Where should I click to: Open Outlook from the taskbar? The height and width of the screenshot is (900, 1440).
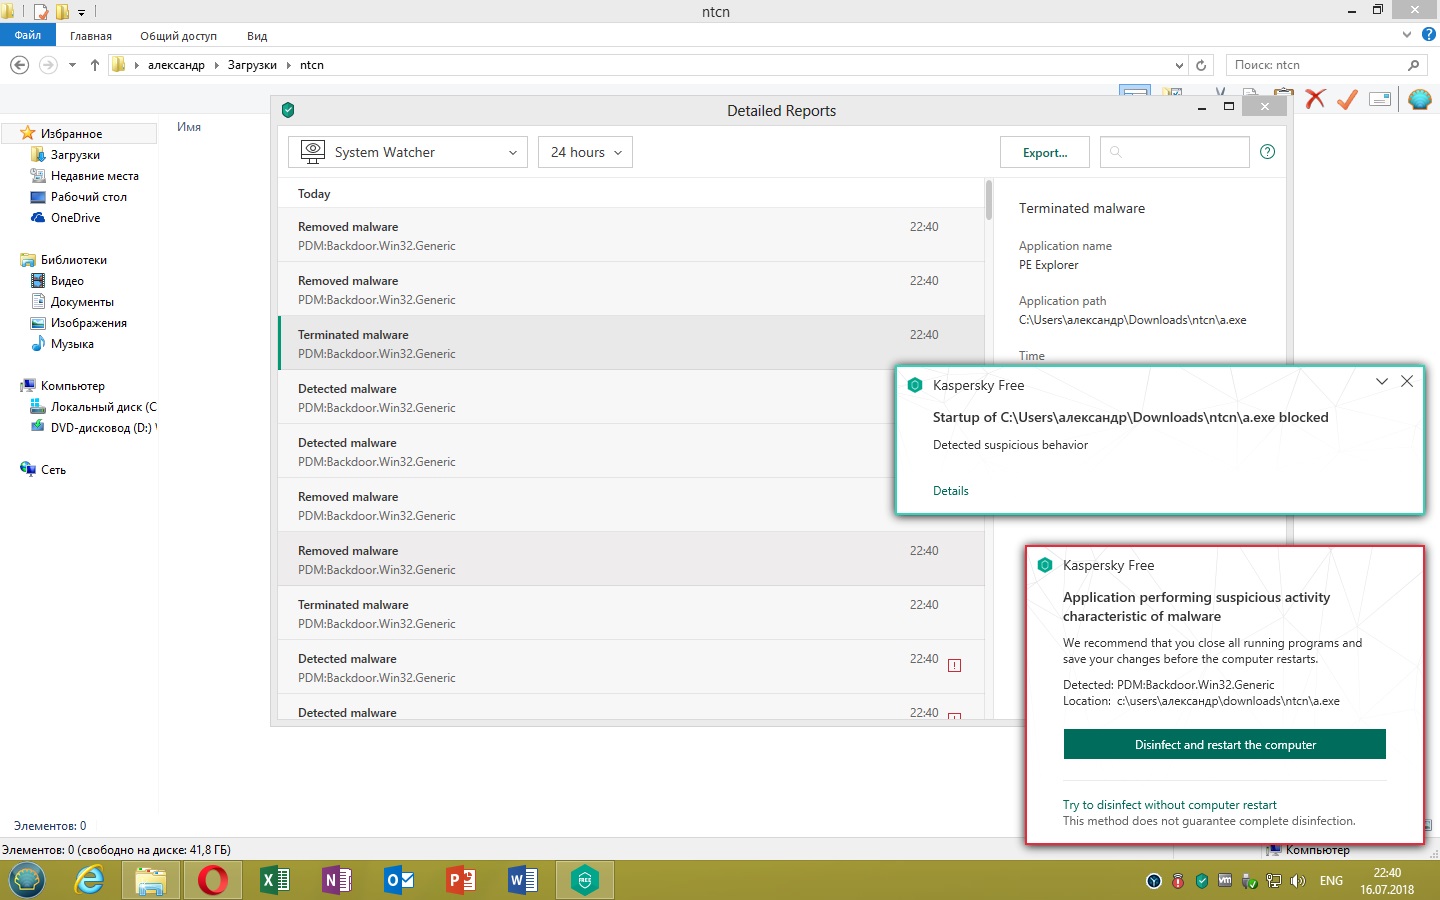tap(398, 880)
